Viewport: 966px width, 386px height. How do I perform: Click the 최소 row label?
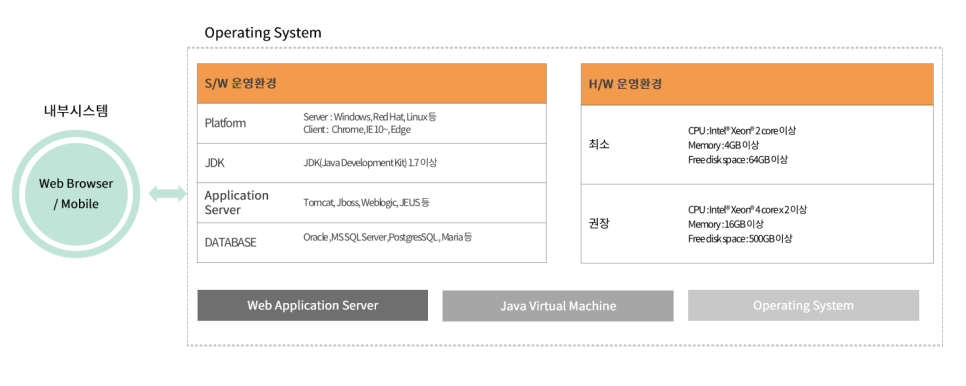tap(599, 145)
